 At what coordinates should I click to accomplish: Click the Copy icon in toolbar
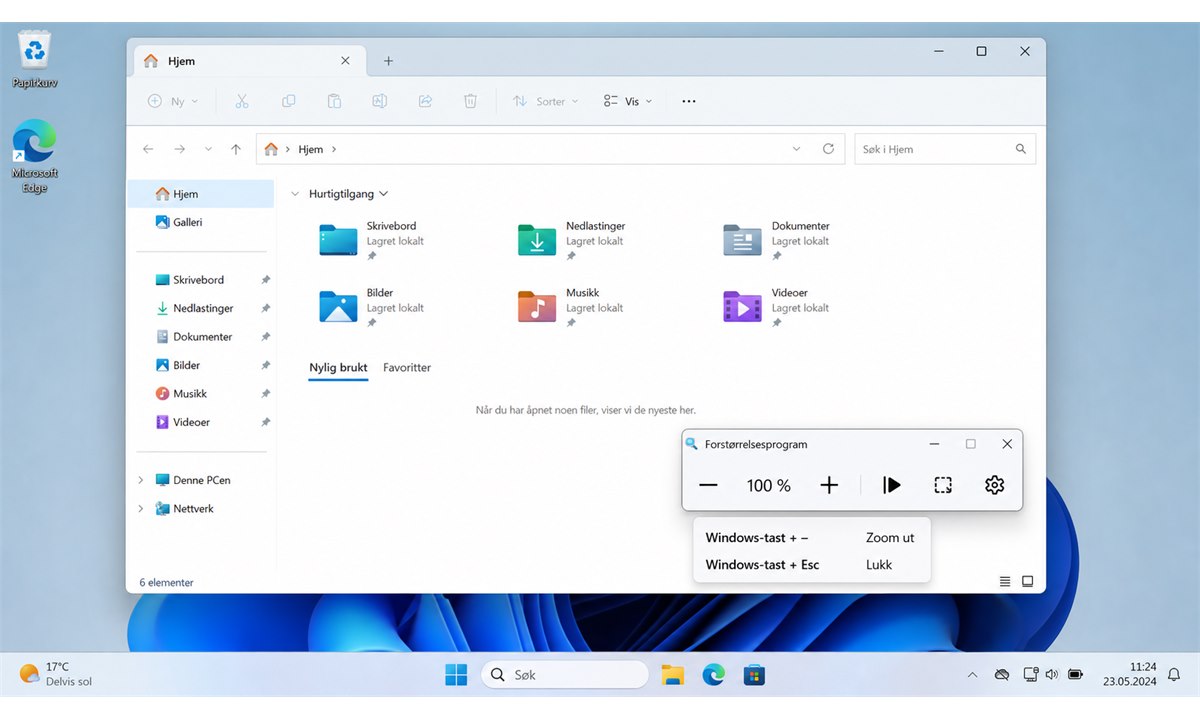pyautogui.click(x=288, y=101)
